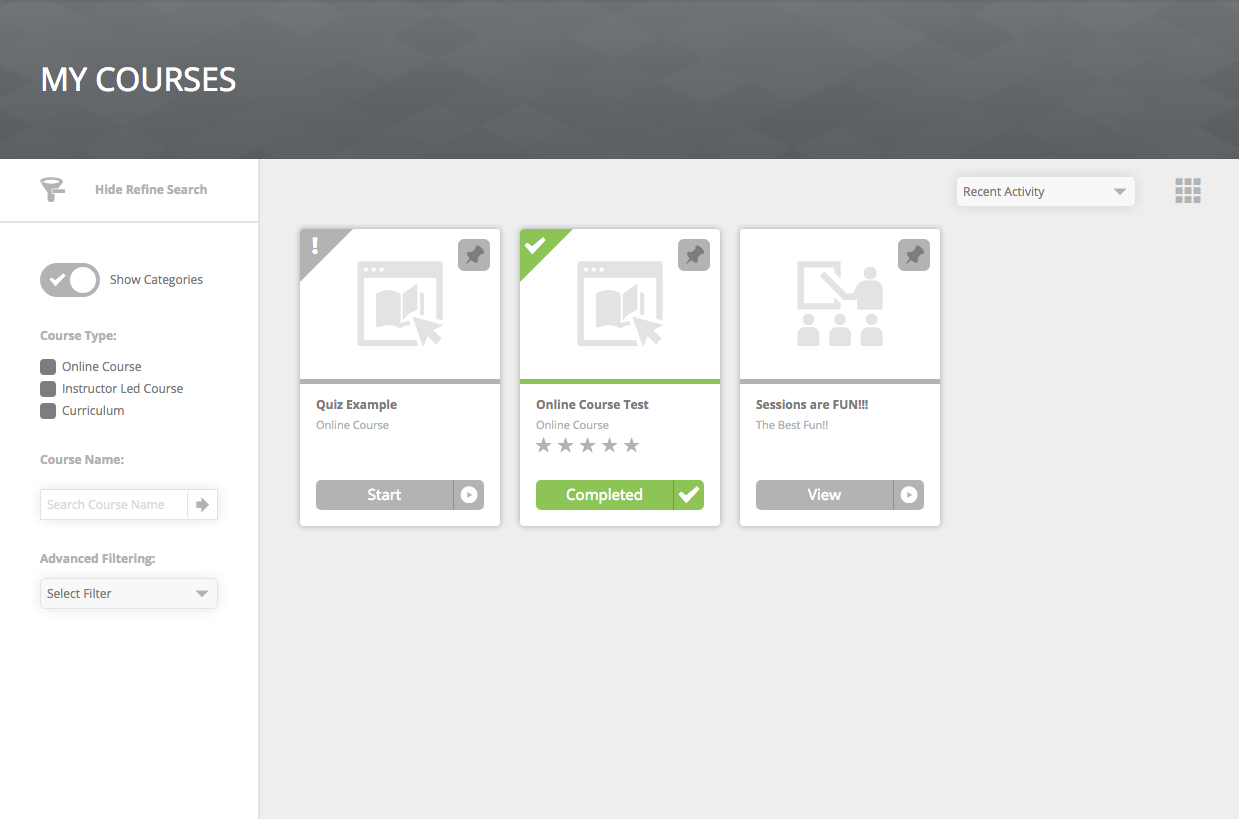
Task: Click the checkmark icon on the Completed button
Action: [x=689, y=495]
